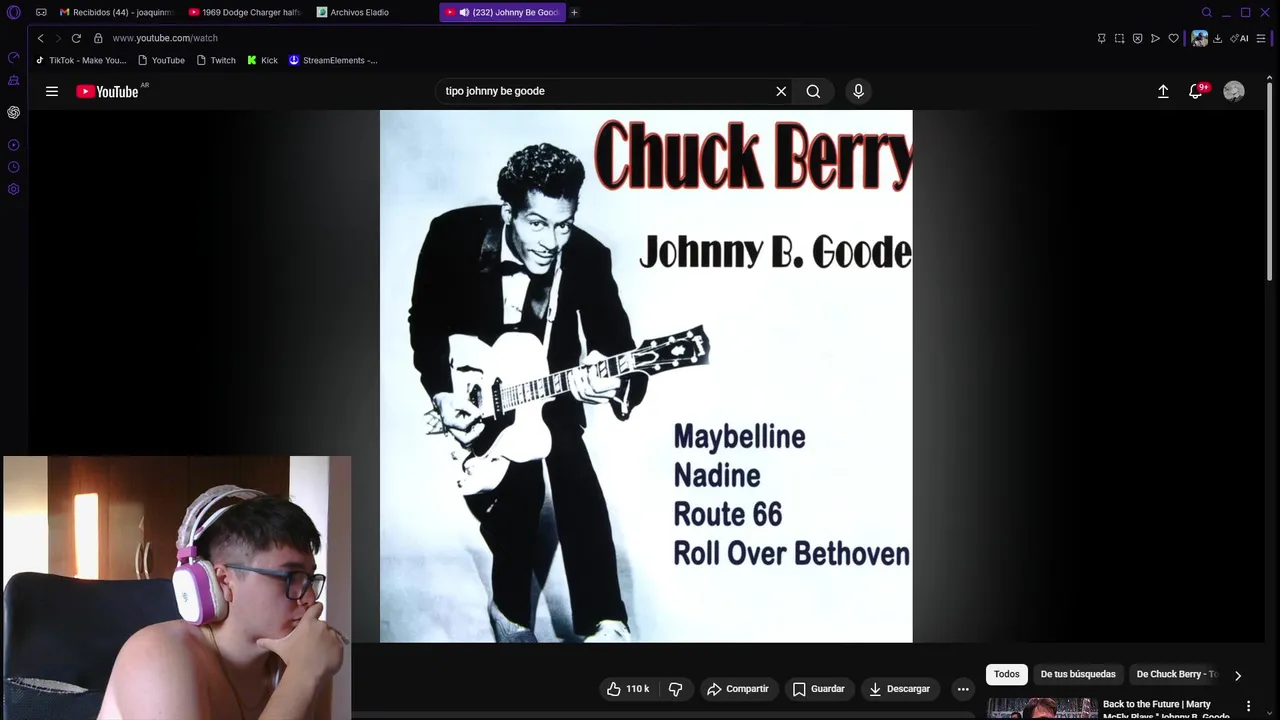Open ad blocker shield icon
The width and height of the screenshot is (1280, 720).
tap(1137, 38)
